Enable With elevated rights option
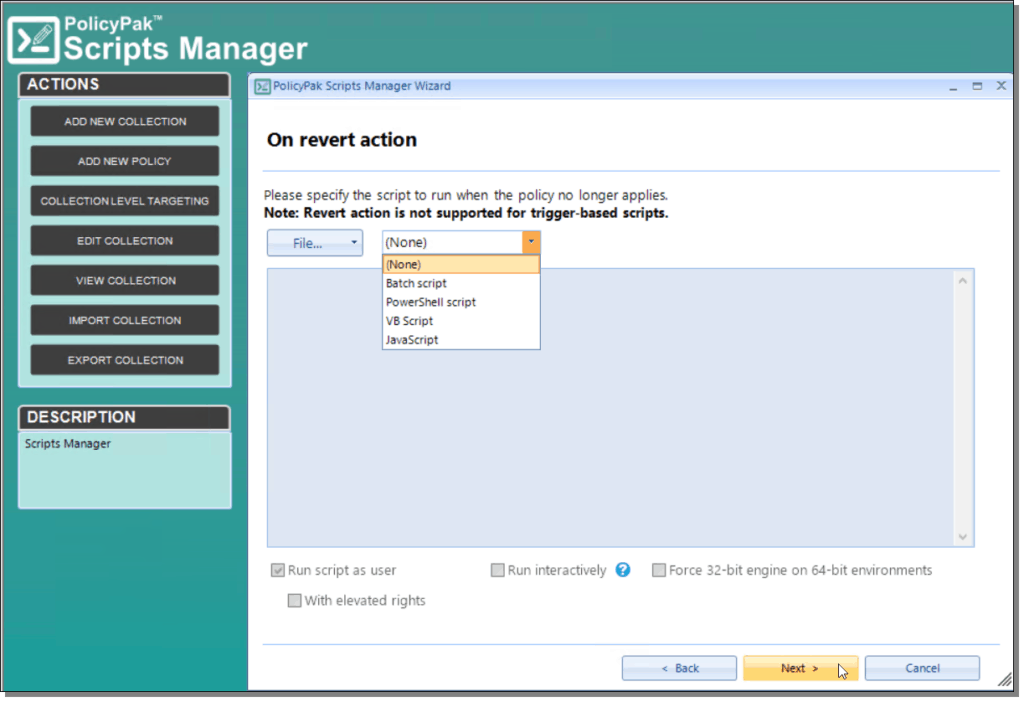The width and height of the screenshot is (1024, 702). [x=294, y=600]
